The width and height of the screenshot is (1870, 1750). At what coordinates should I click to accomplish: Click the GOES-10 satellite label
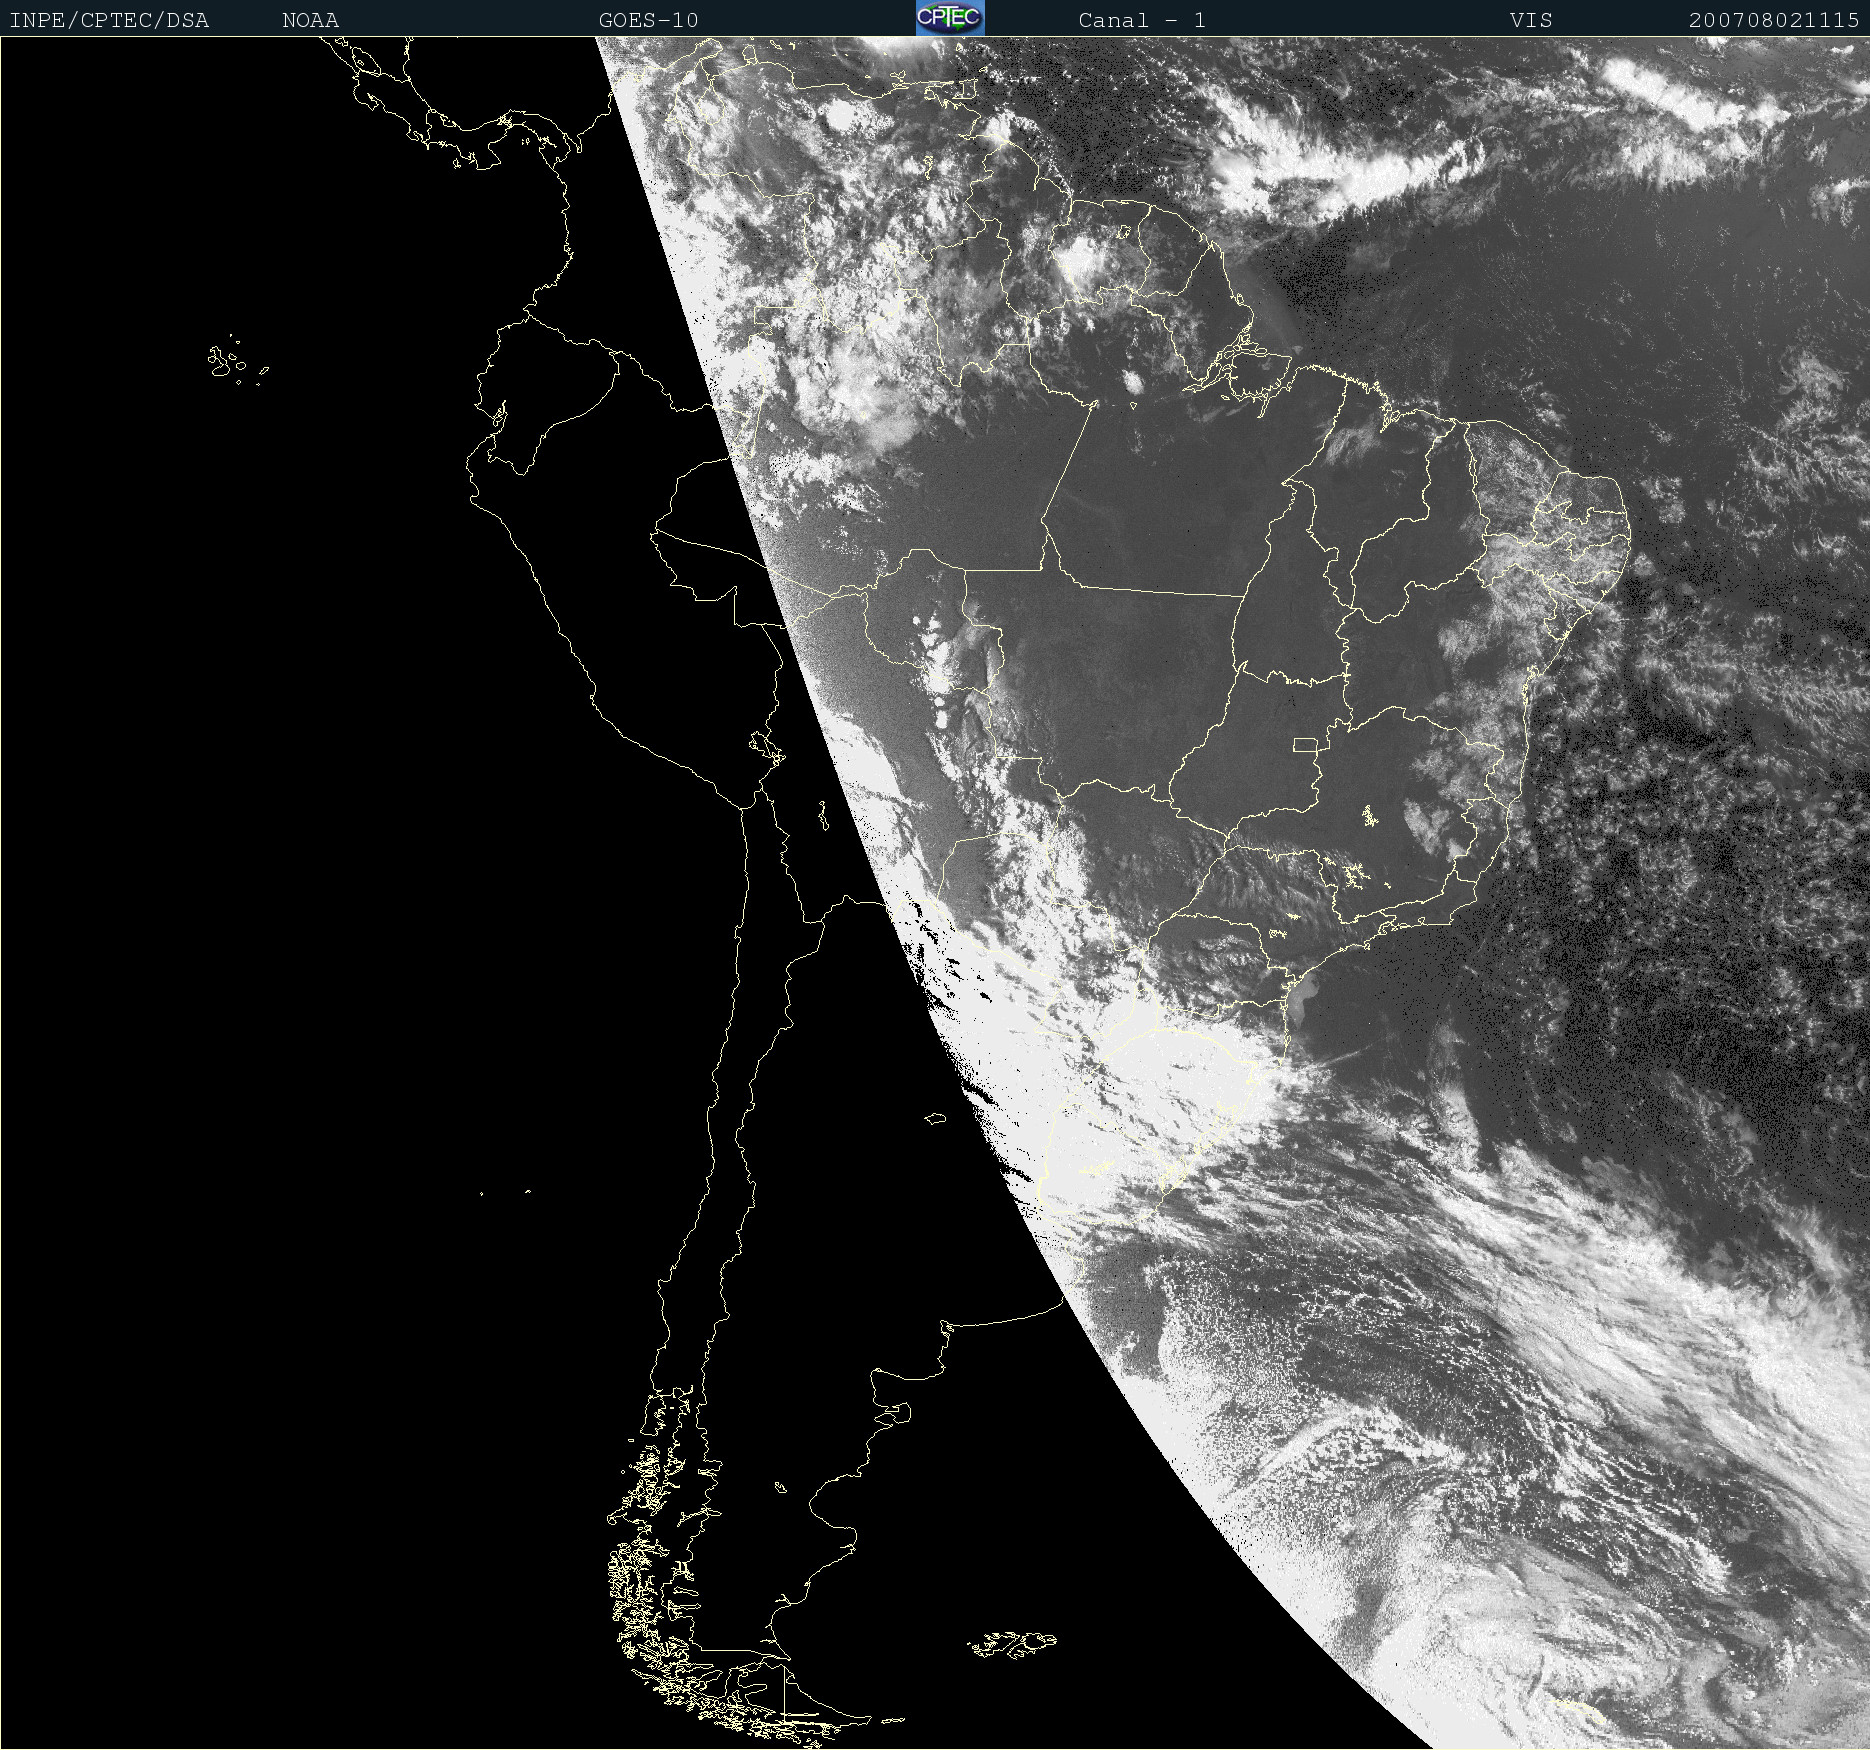coord(648,20)
